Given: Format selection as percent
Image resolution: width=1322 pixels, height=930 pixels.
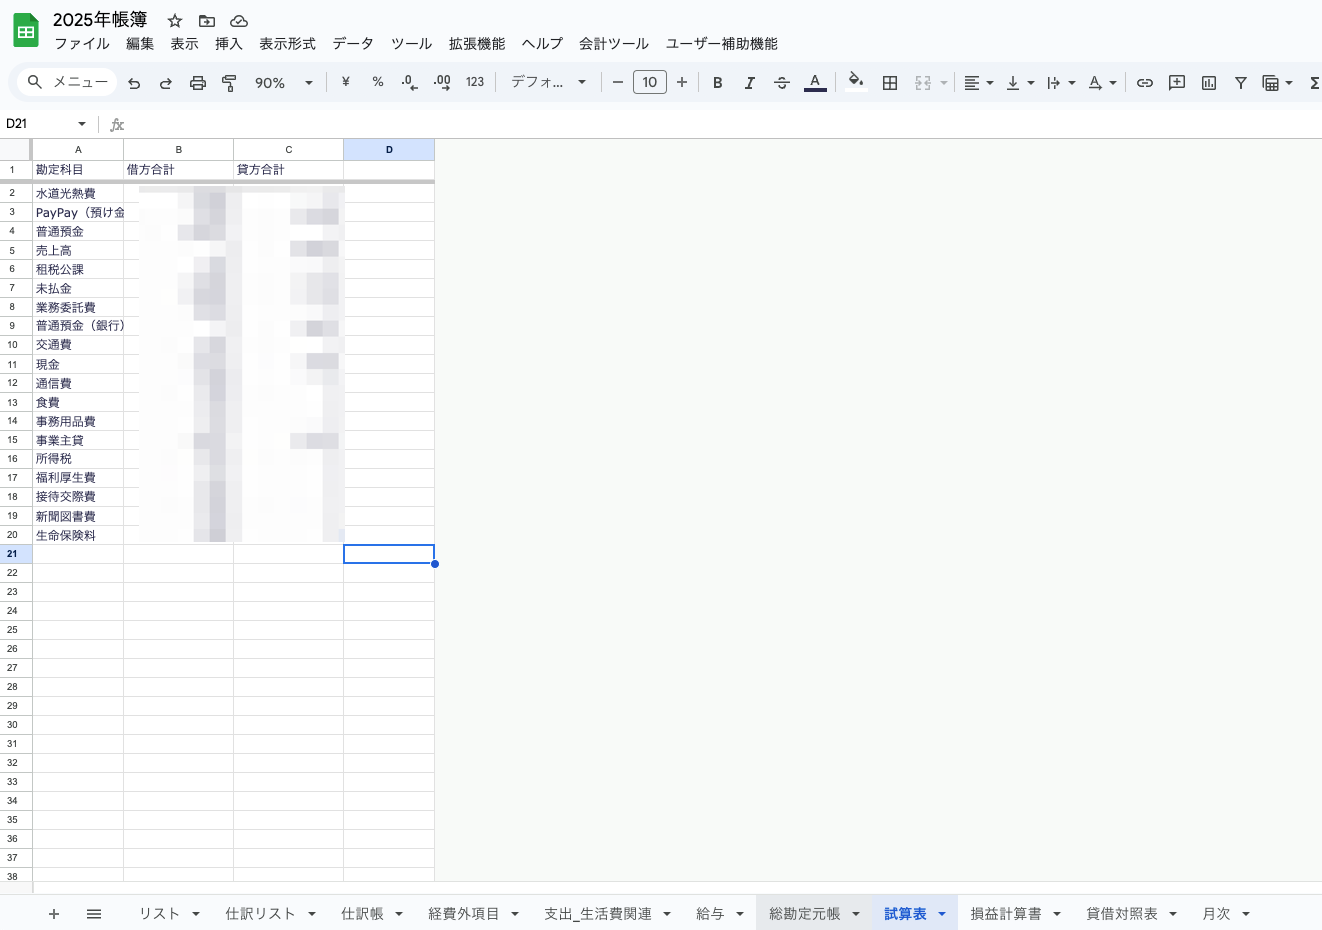Looking at the screenshot, I should coord(377,82).
